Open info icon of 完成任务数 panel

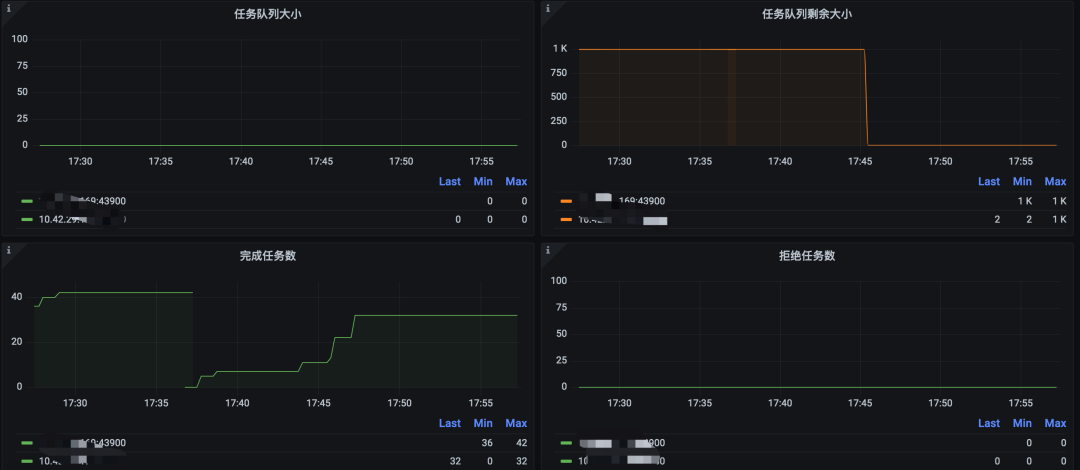(9, 250)
